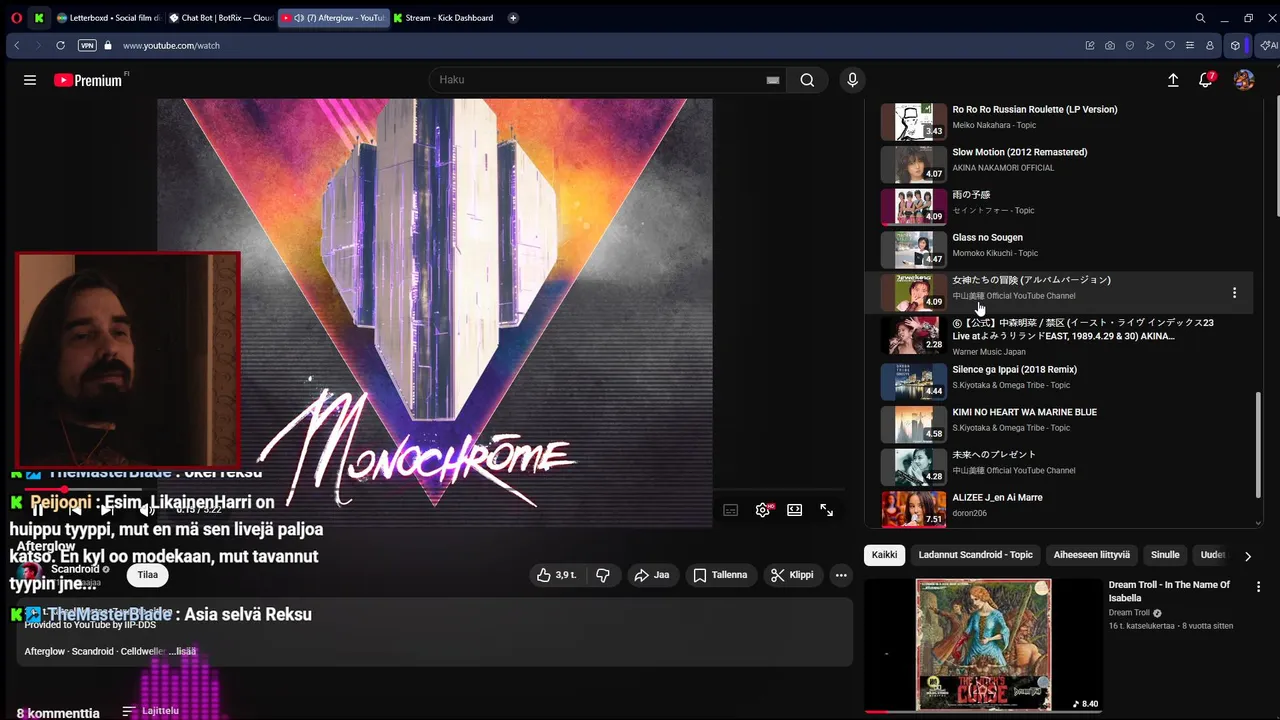Dislike the video with thumbs down

603,575
